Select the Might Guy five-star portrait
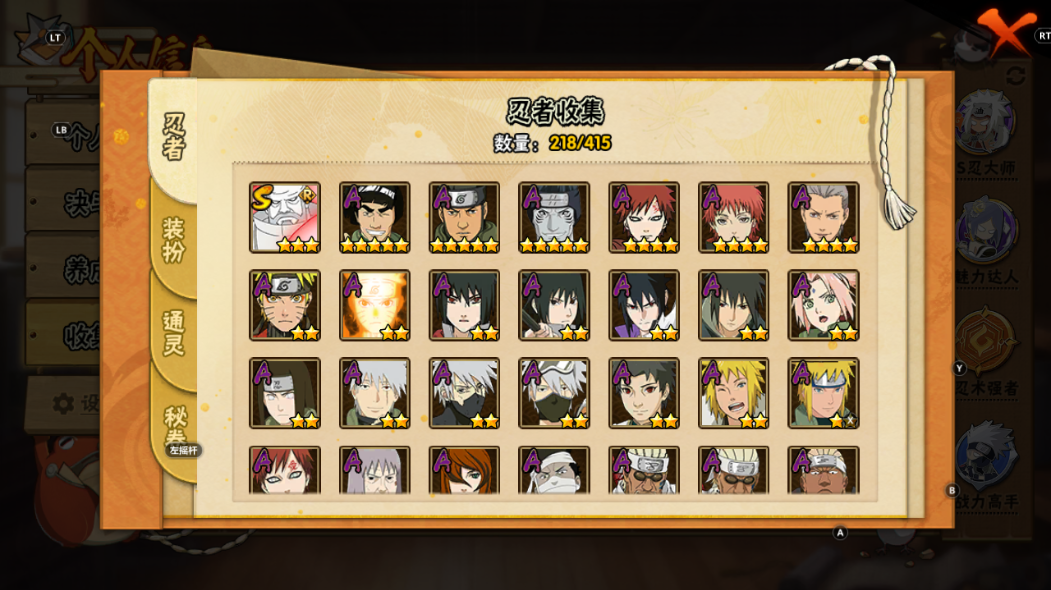 click(x=375, y=217)
